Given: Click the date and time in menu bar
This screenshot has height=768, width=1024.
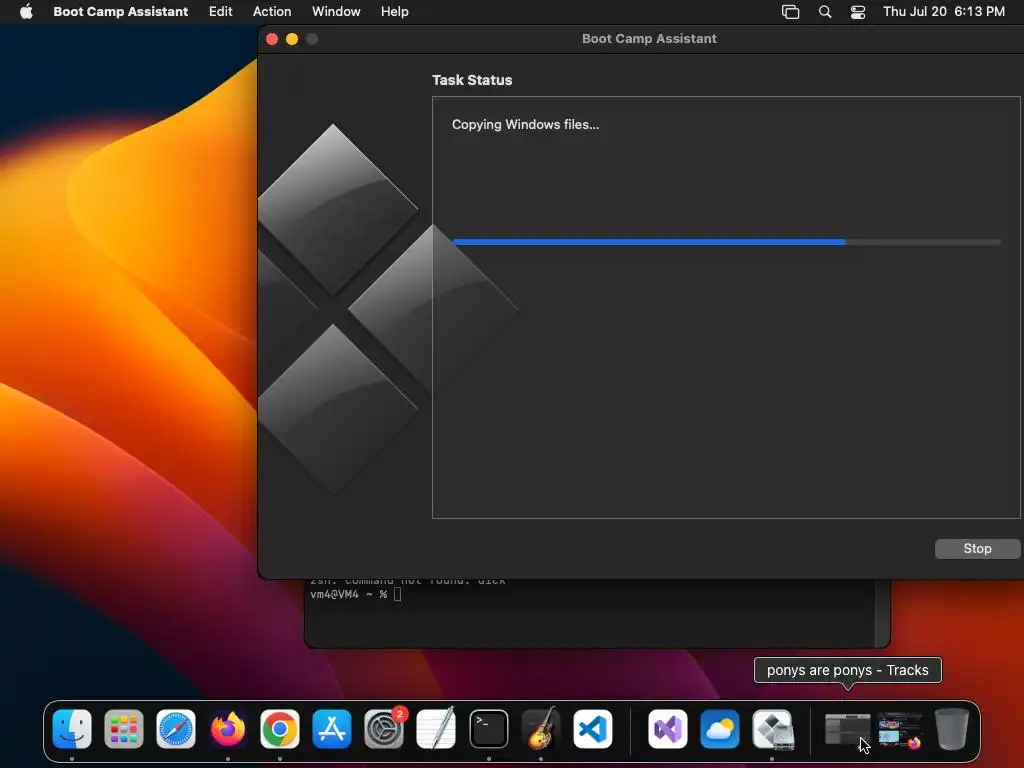Looking at the screenshot, I should pyautogui.click(x=944, y=12).
